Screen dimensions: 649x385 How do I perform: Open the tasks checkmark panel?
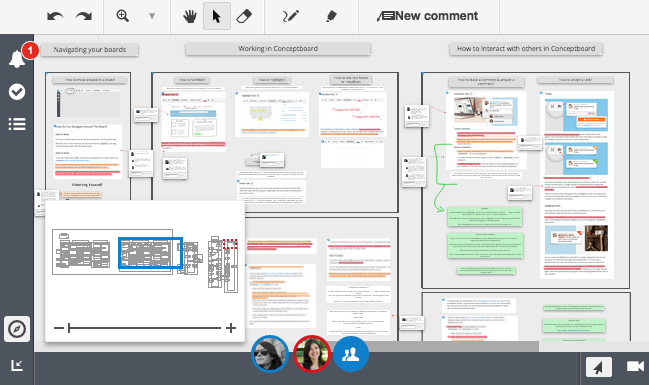pos(17,92)
